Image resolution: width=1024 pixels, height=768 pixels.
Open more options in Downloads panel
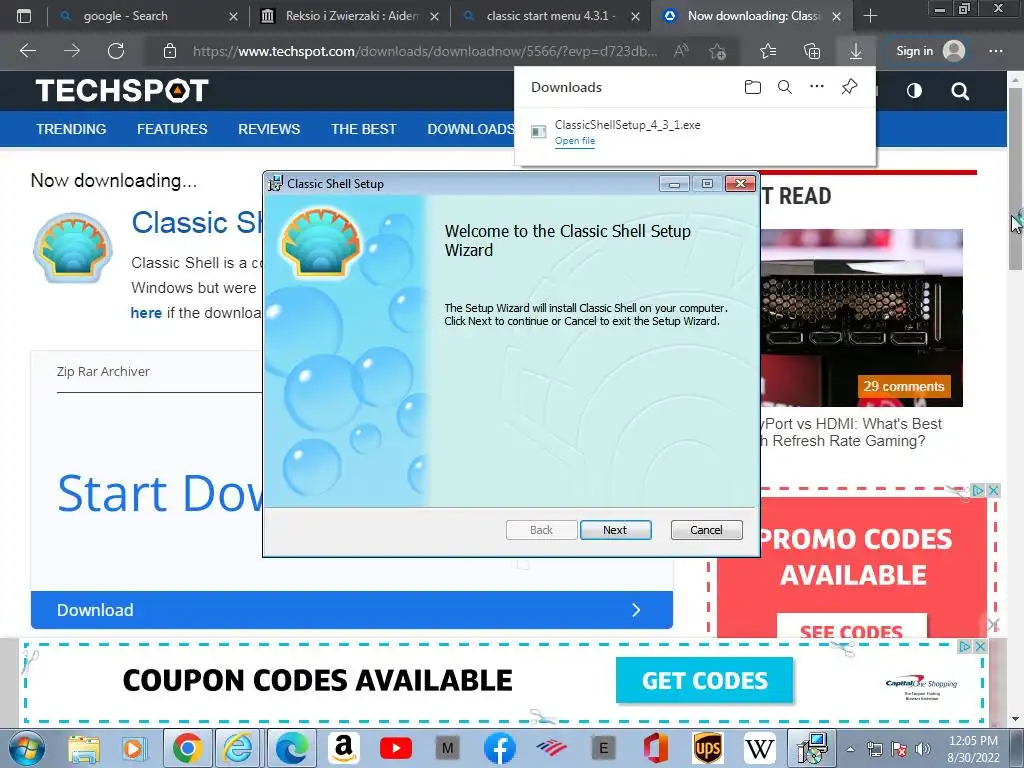point(816,86)
